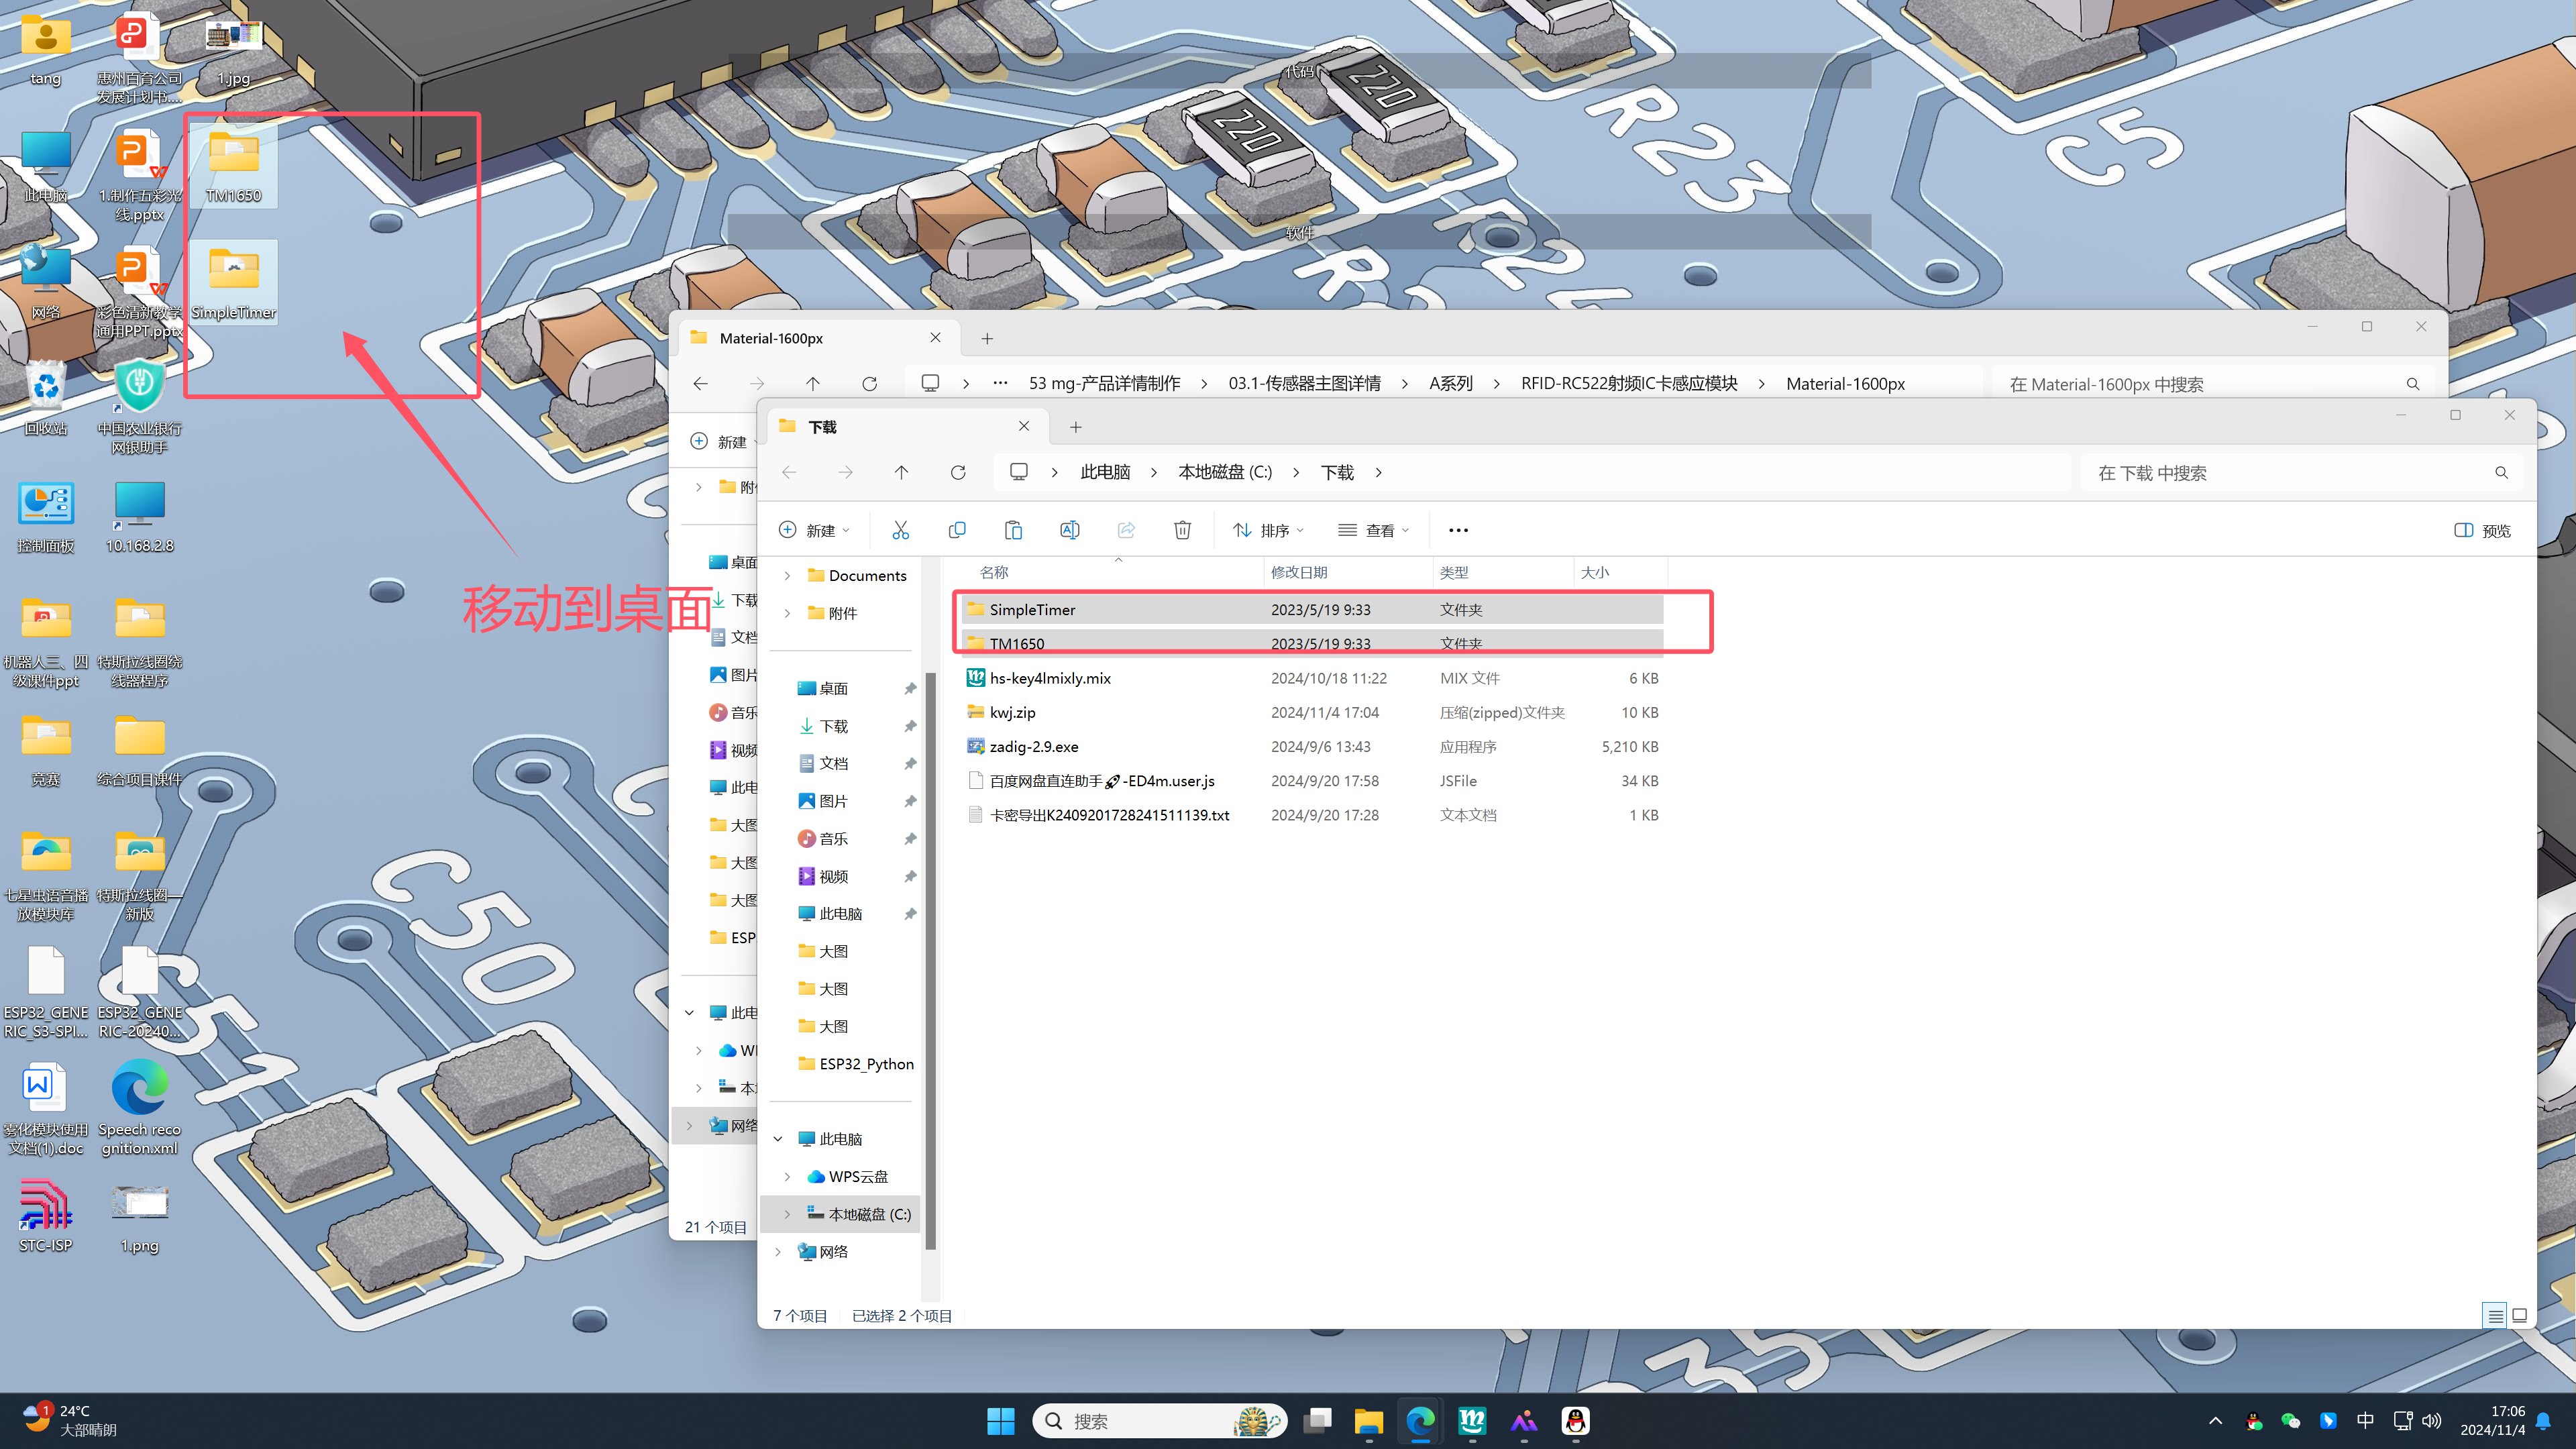Screen dimensions: 2576x1449
Task: Click the 新建 new item button
Action: click(814, 530)
